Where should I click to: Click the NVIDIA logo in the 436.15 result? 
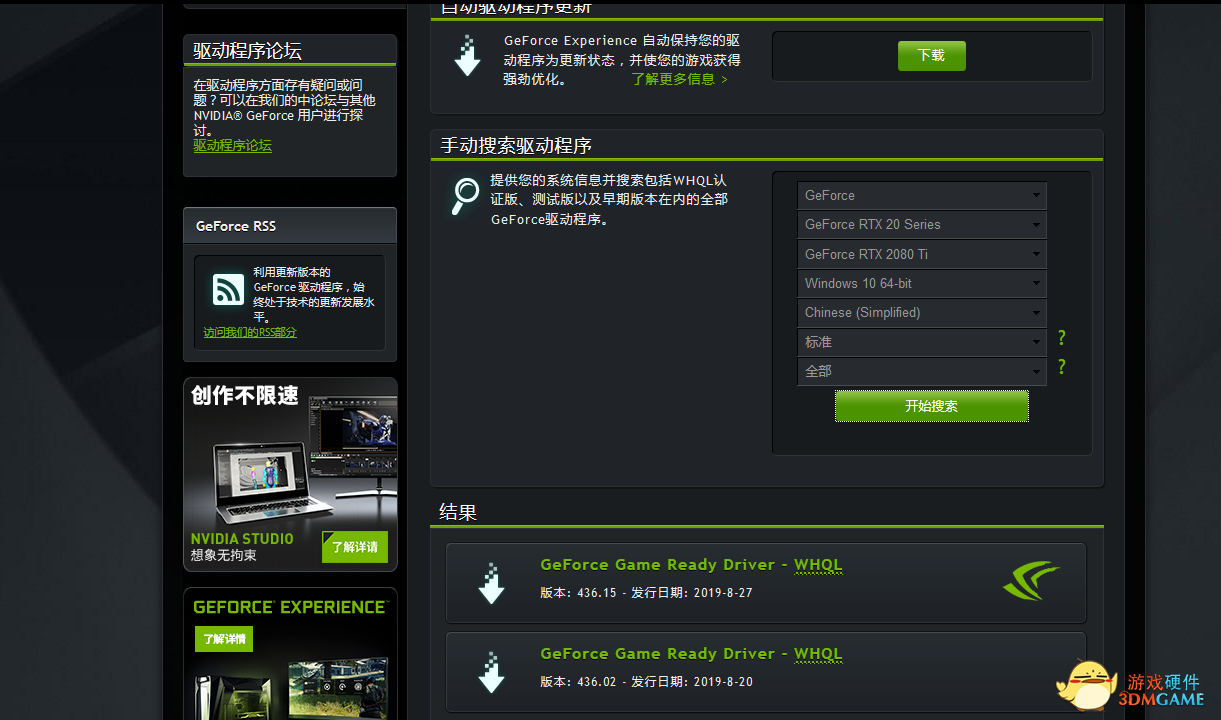pos(1031,580)
